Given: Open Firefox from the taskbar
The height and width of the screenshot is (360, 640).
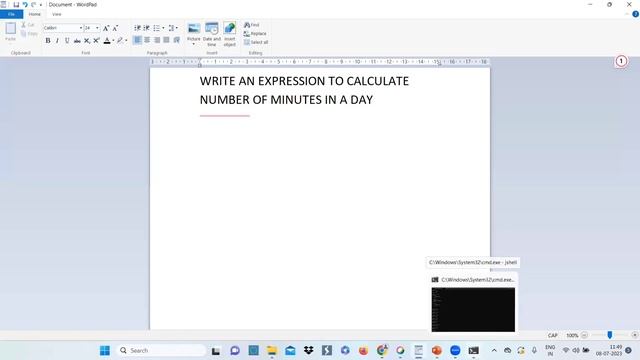Looking at the screenshot, I should tap(363, 350).
